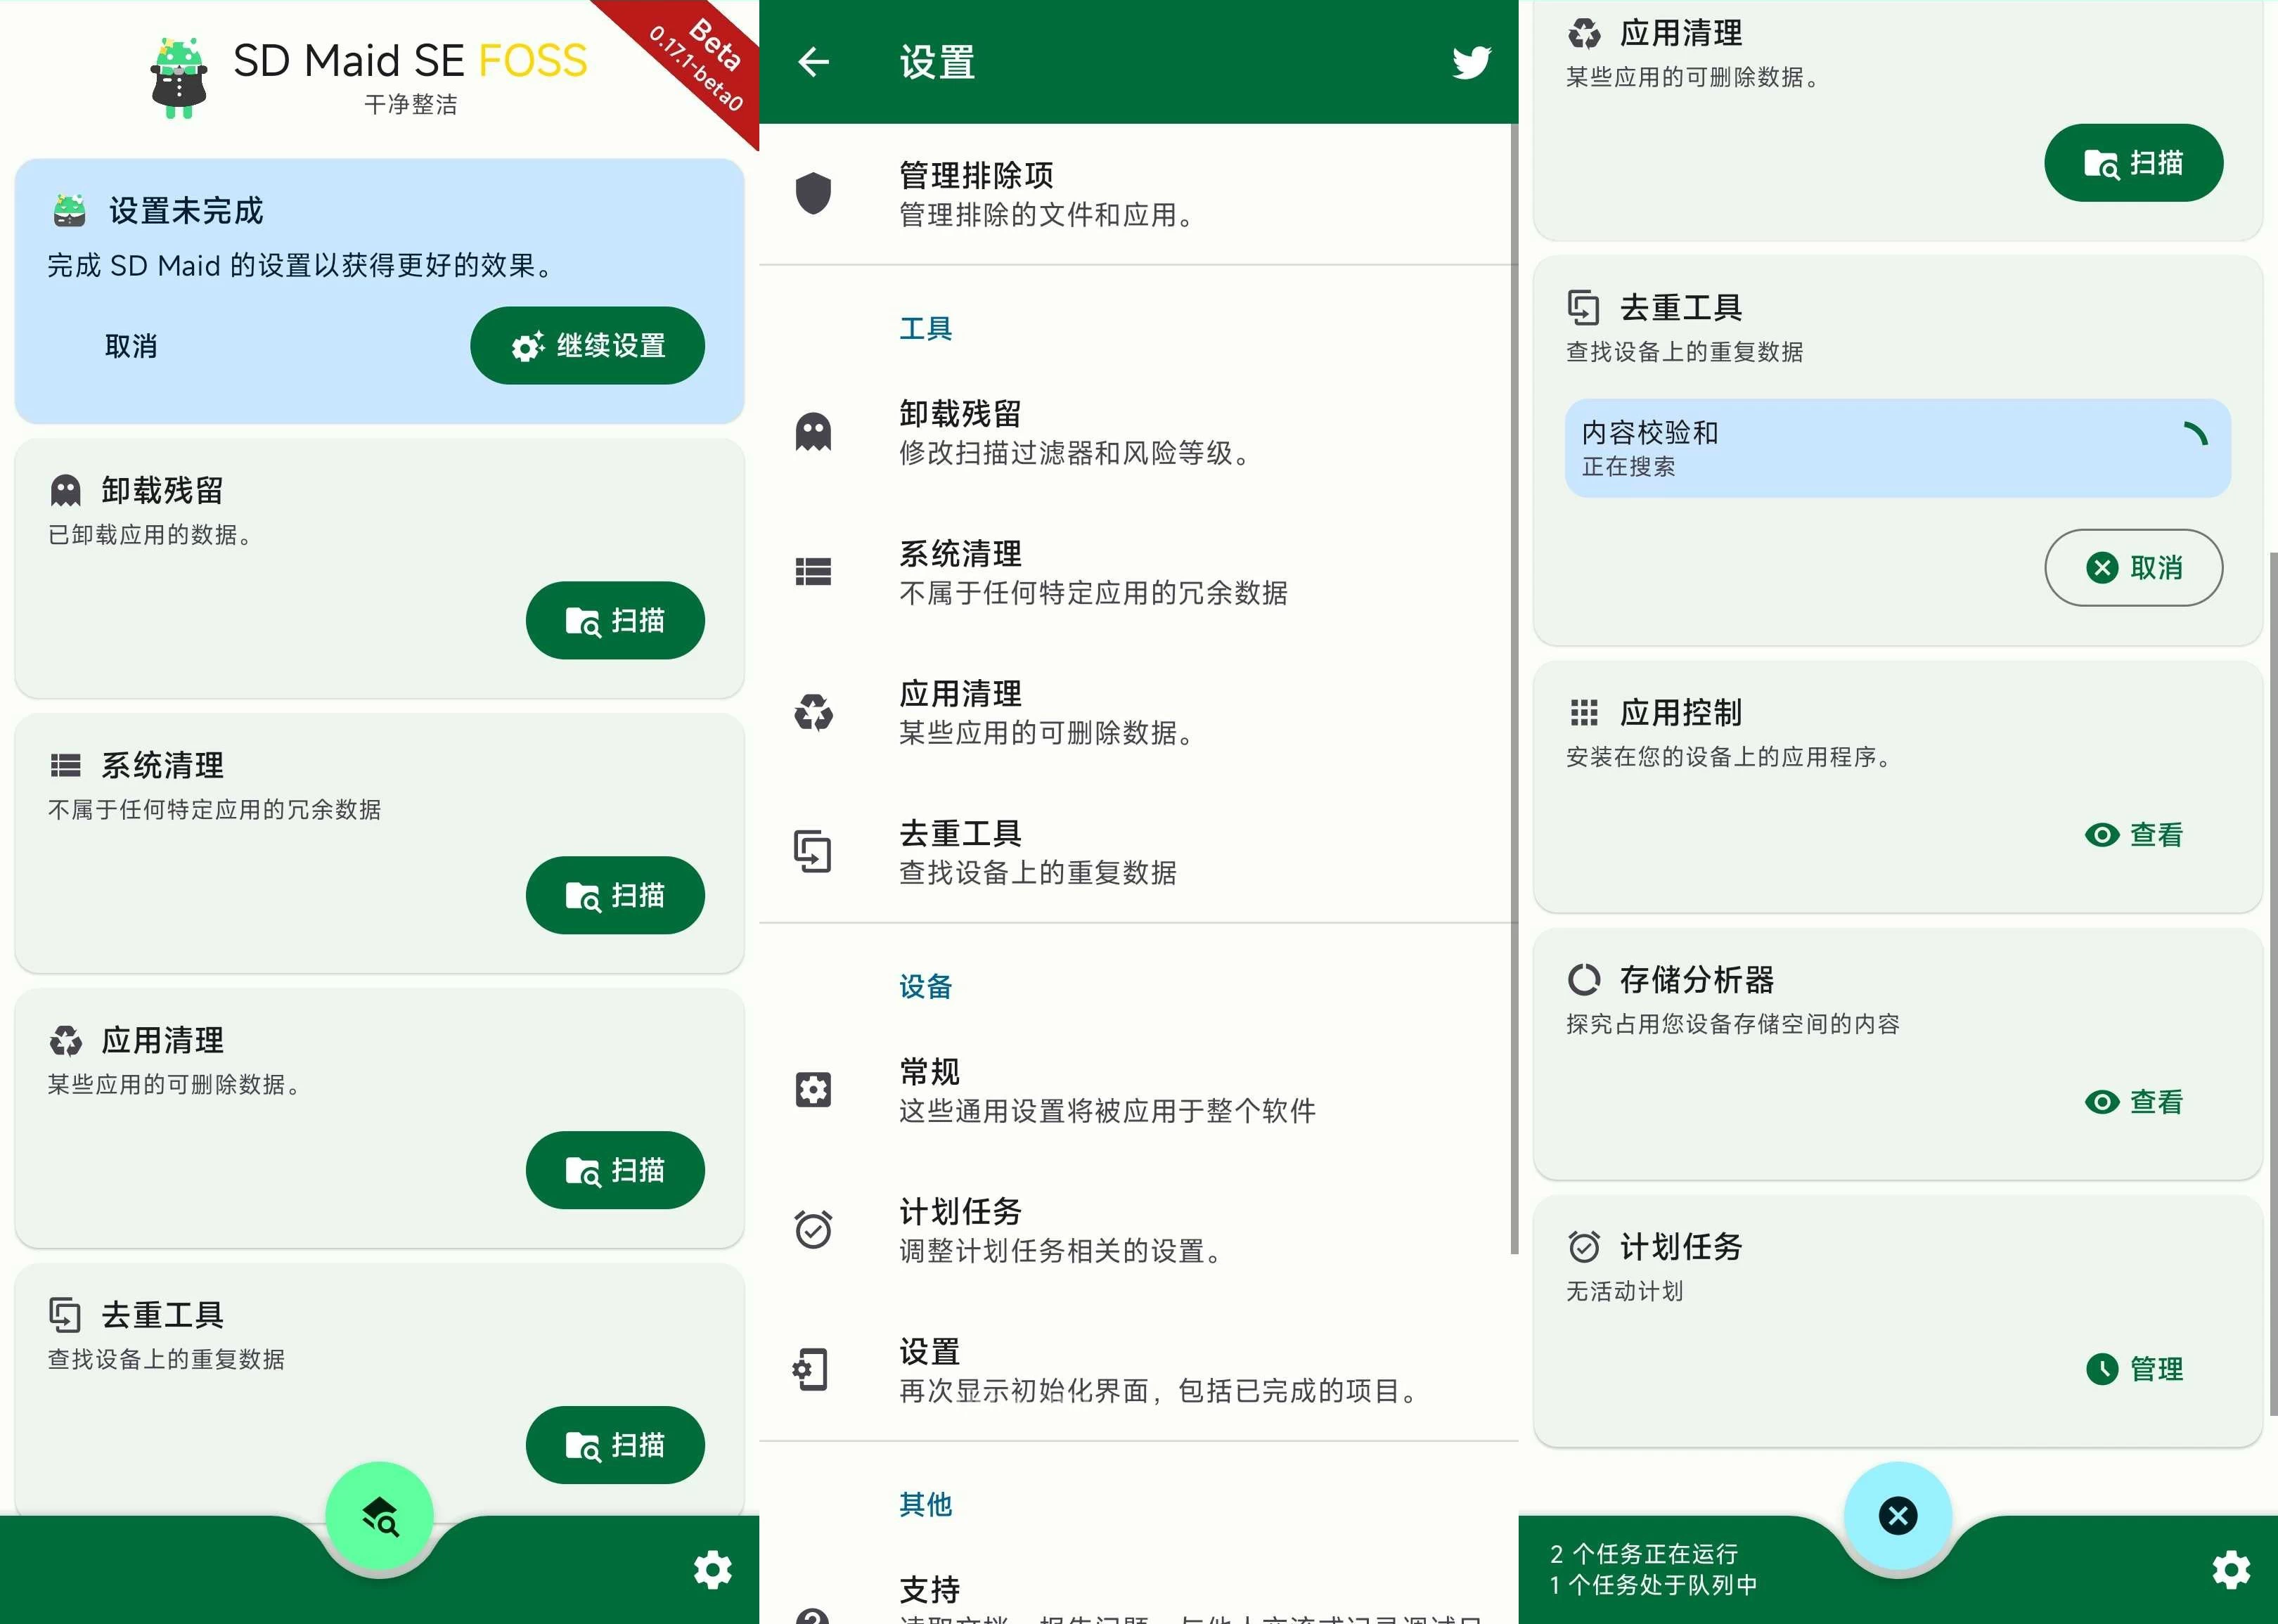Viewport: 2278px width, 1624px height.
Task: Open the Twitter bird icon in the header
Action: point(1471,62)
